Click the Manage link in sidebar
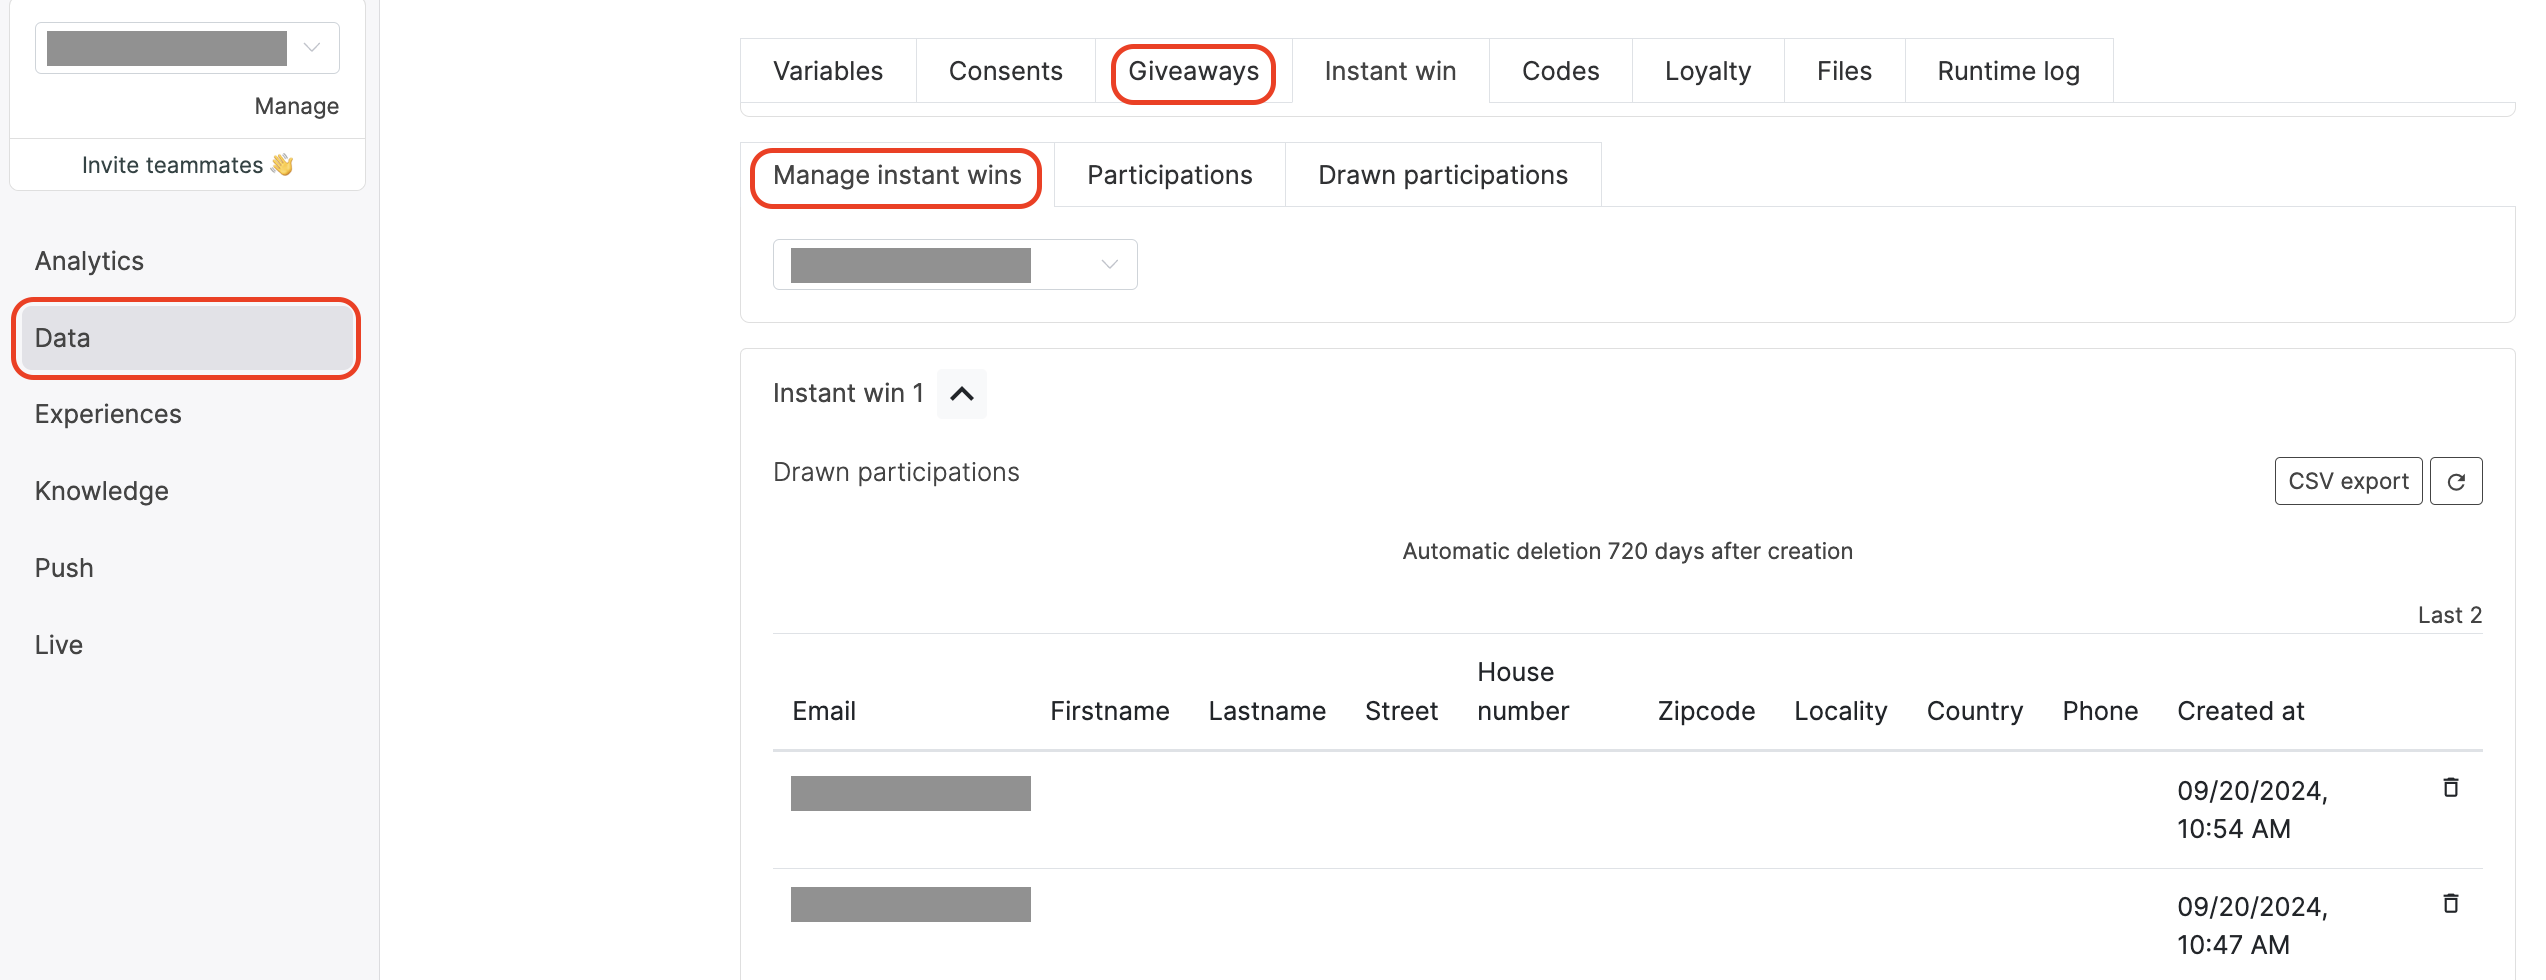The height and width of the screenshot is (980, 2546). 296,106
